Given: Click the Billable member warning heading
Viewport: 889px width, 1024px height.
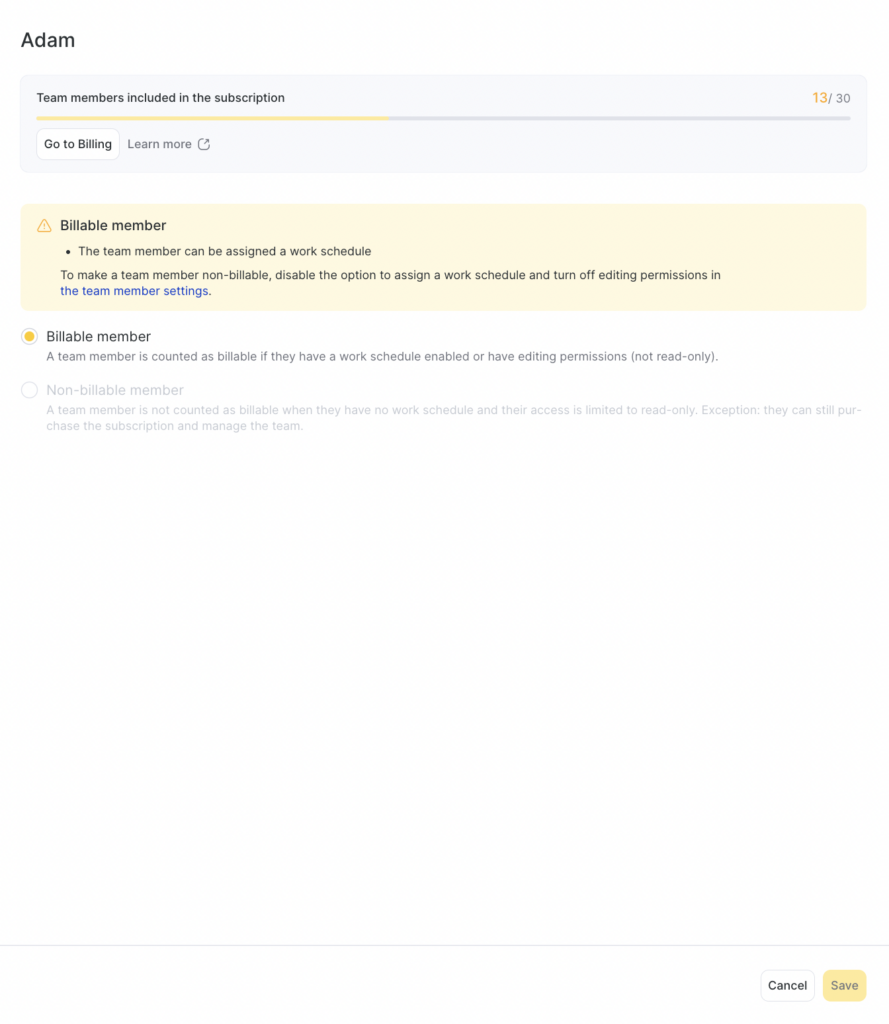Looking at the screenshot, I should coord(113,226).
